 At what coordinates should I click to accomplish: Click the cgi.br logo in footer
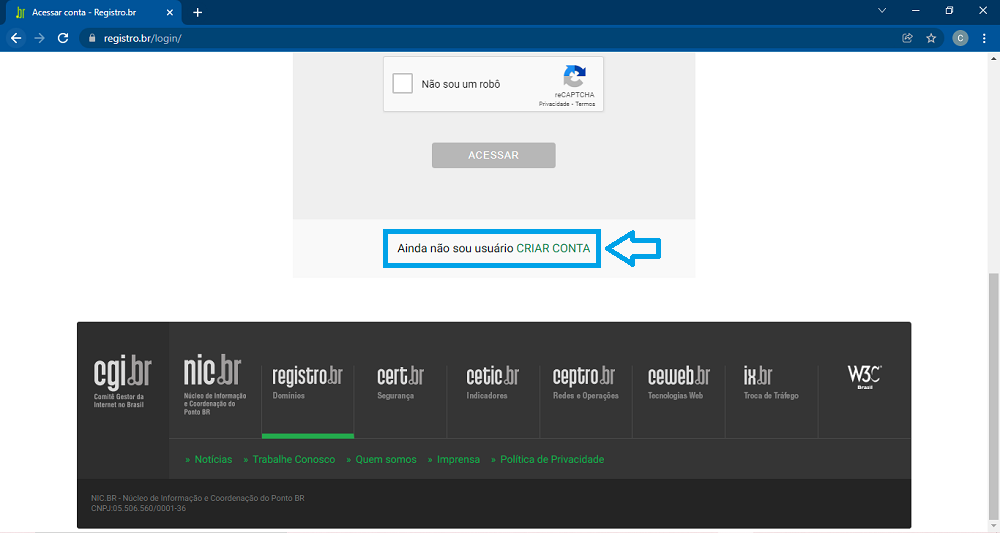[122, 380]
